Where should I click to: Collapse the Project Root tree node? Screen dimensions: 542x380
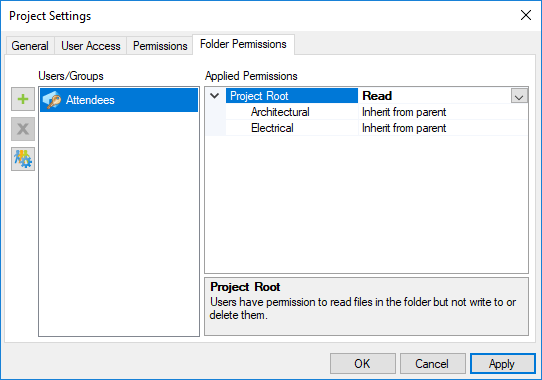click(x=215, y=96)
